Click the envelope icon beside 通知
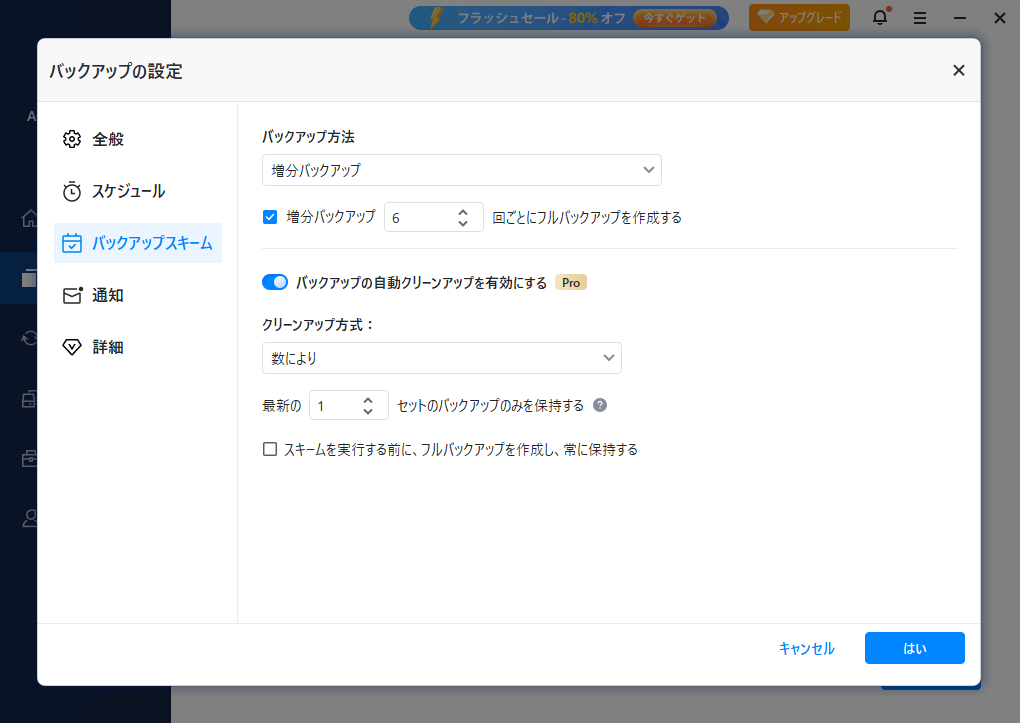 coord(72,295)
